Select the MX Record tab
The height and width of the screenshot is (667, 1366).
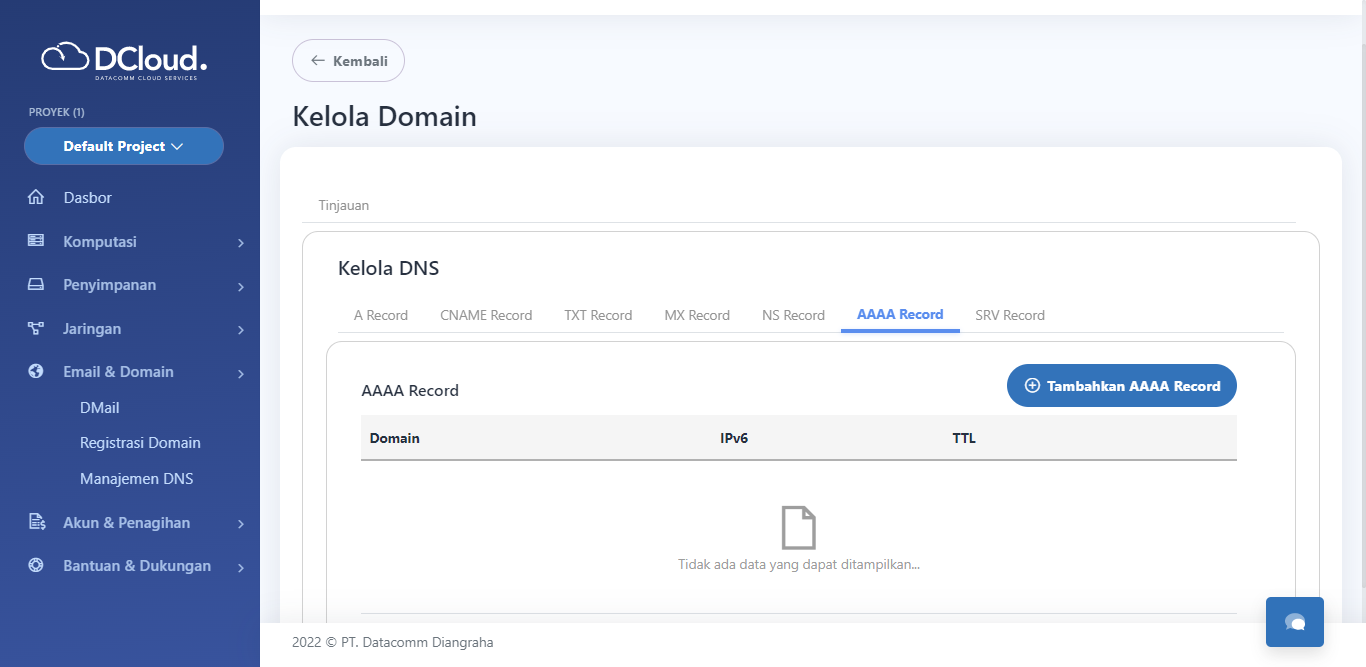point(697,315)
